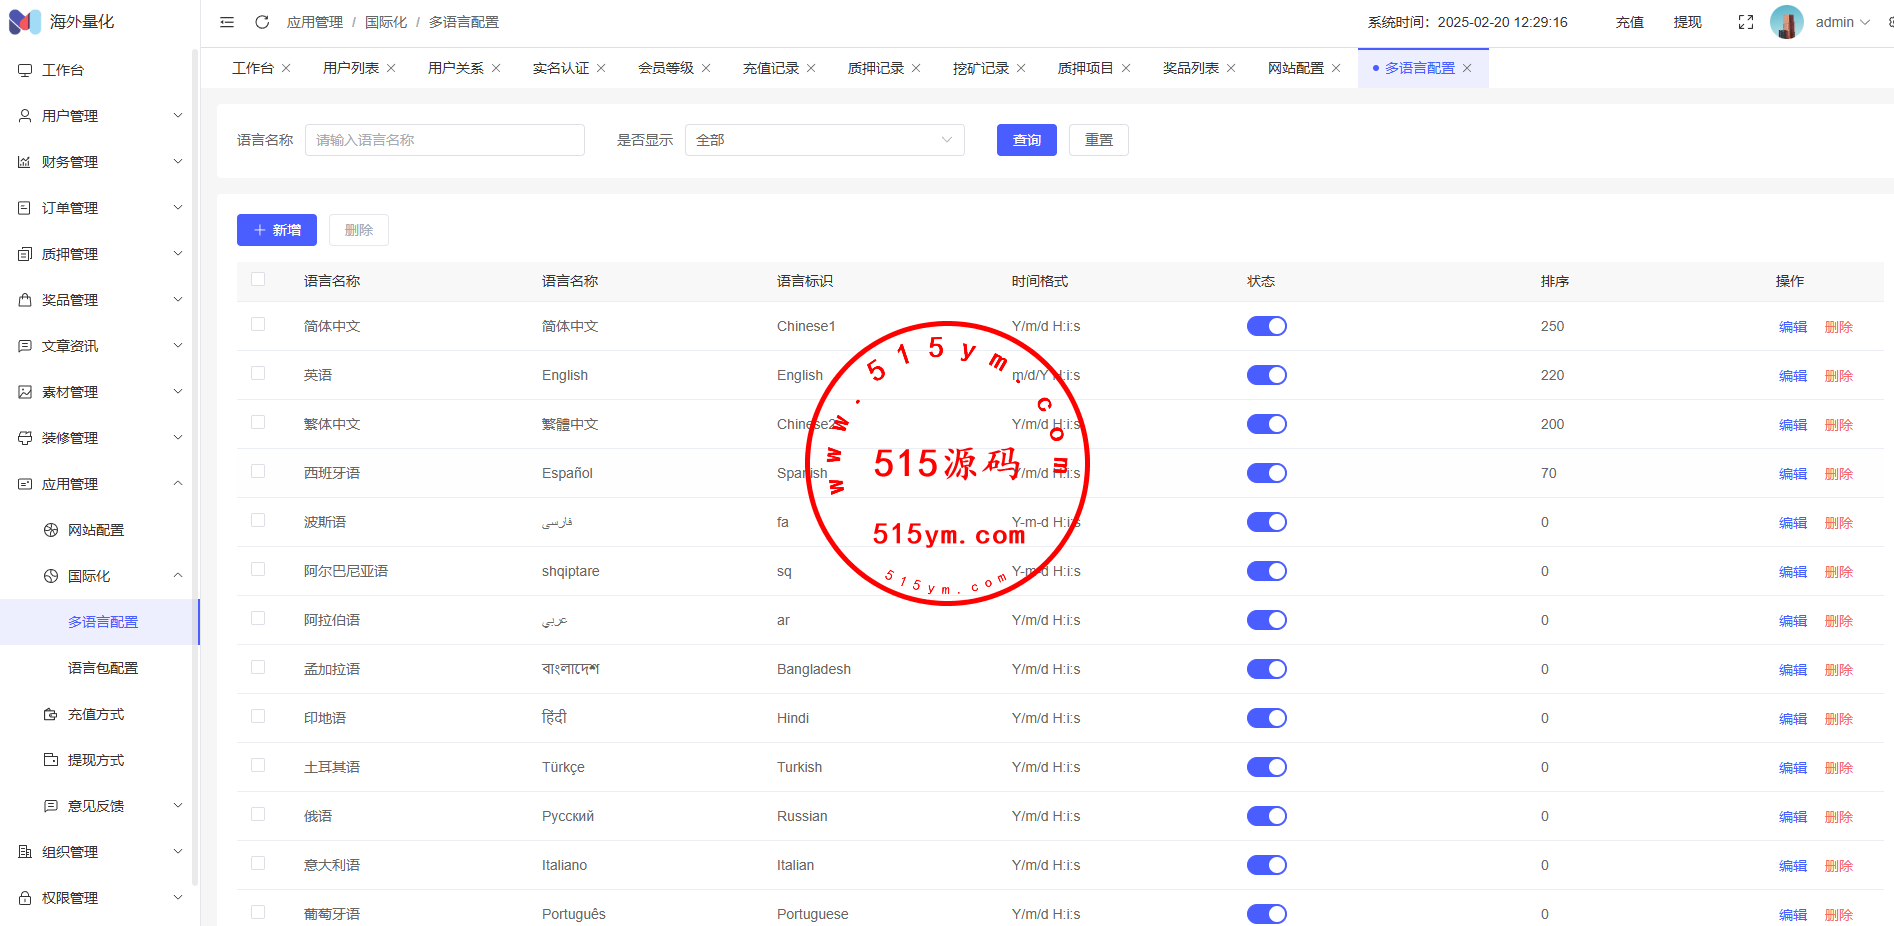1894x926 pixels.
Task: Toggle off status for 简体中文
Action: [1266, 326]
